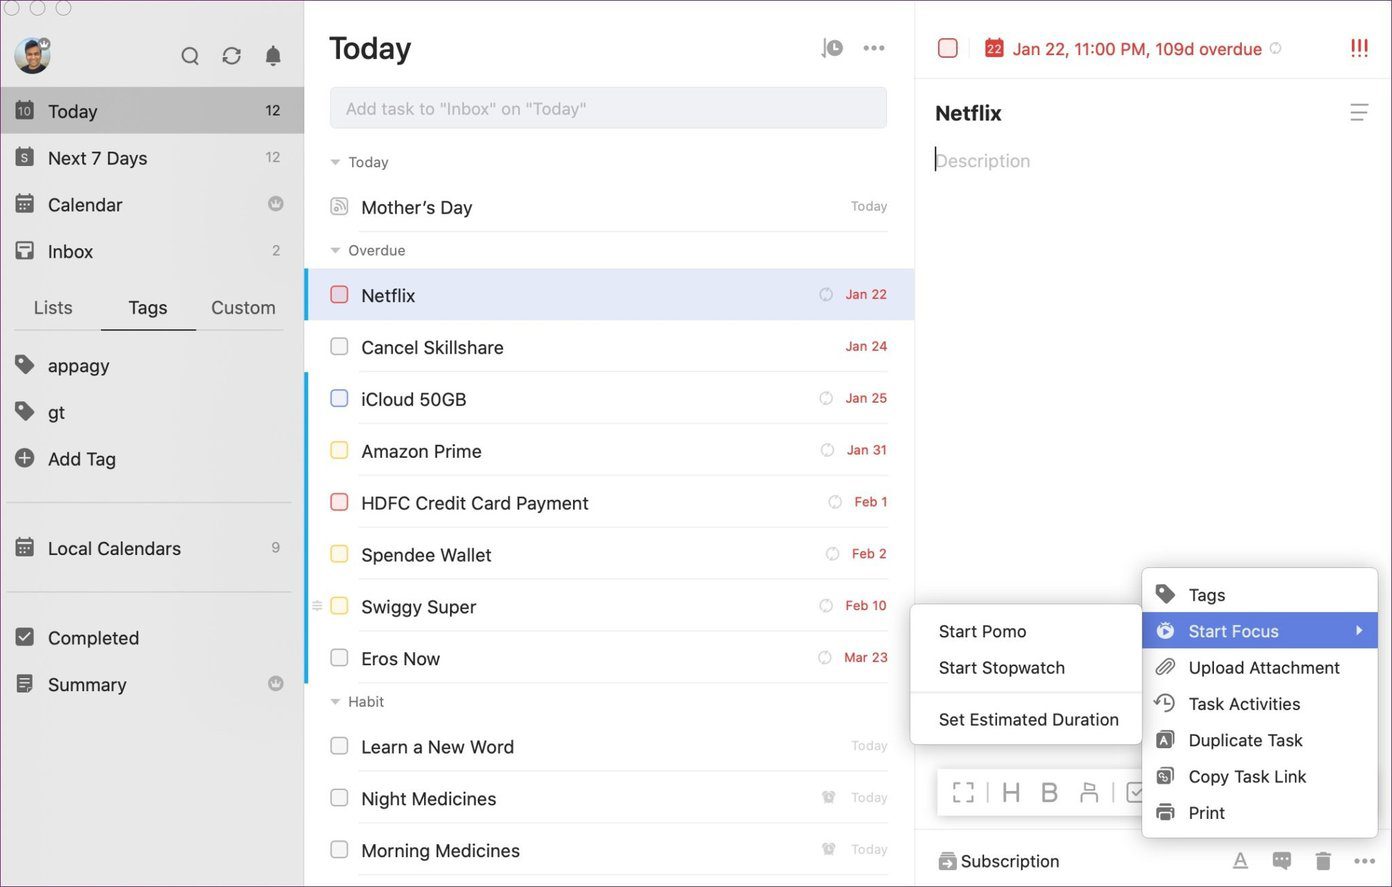Screen dimensions: 1392x887
Task: Check off Night Medicines habit
Action: tap(339, 798)
